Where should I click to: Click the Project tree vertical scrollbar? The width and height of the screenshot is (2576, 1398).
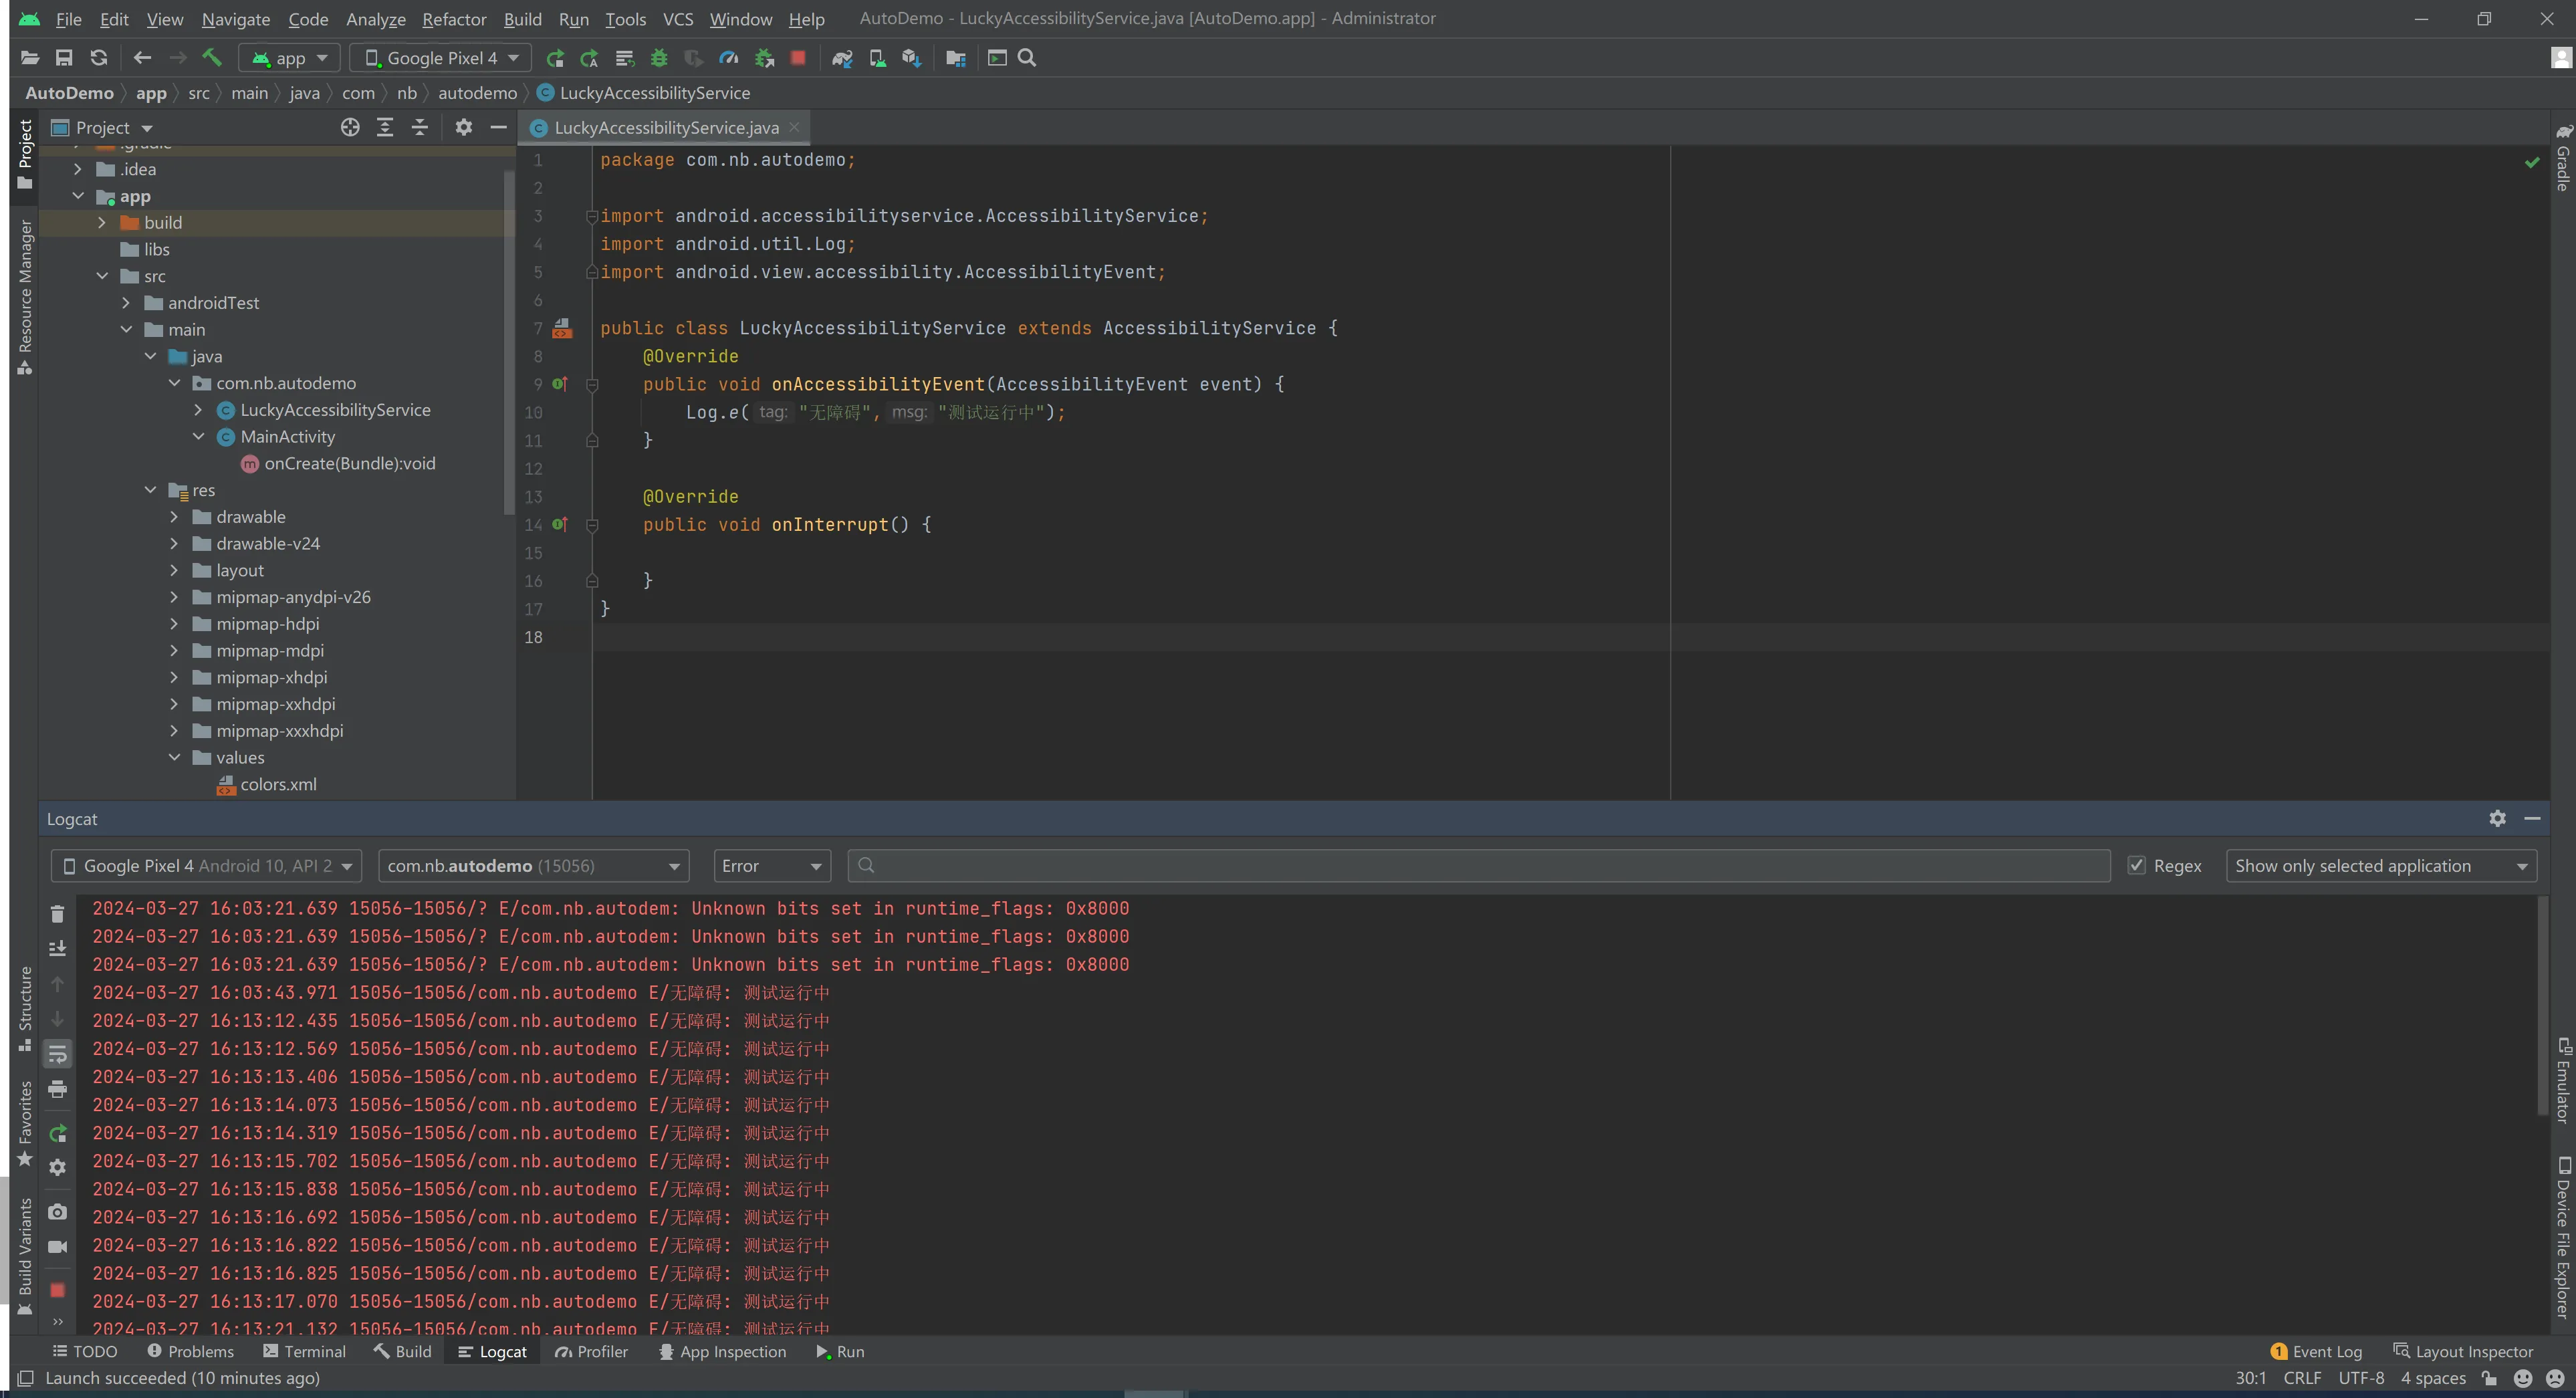(x=508, y=342)
